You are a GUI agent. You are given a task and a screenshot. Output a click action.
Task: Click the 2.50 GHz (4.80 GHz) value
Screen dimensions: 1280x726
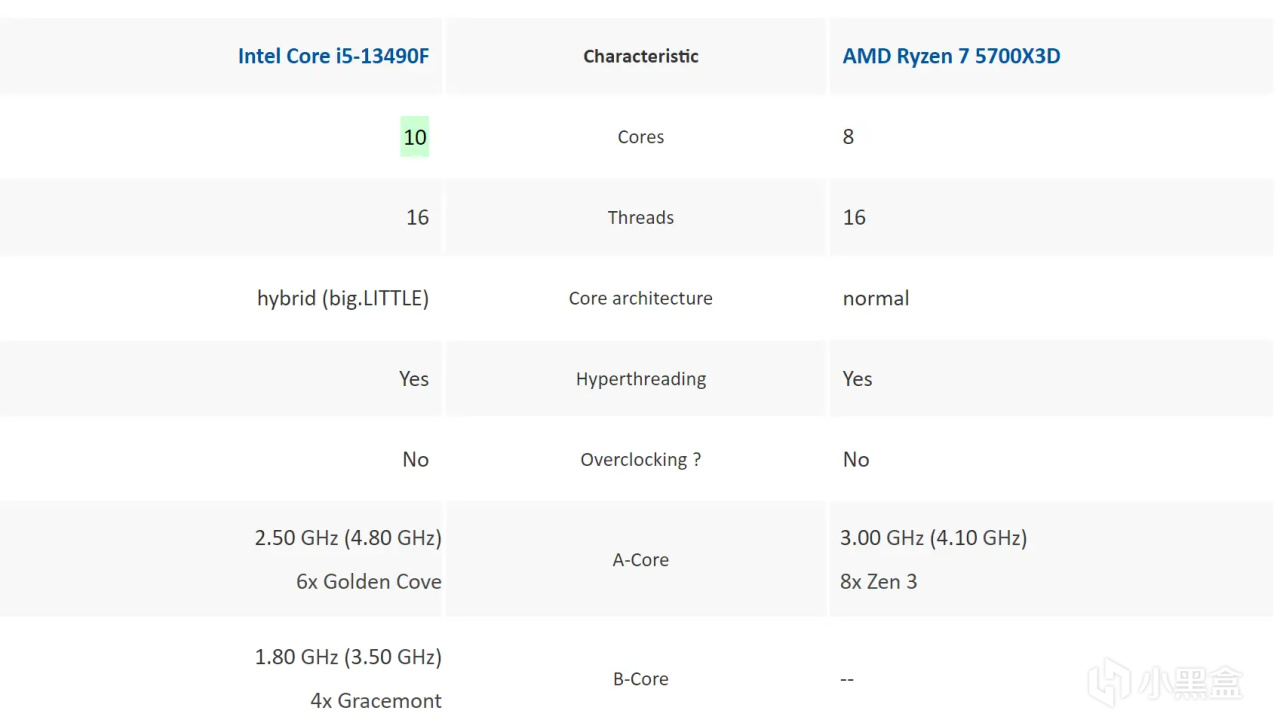click(x=347, y=538)
